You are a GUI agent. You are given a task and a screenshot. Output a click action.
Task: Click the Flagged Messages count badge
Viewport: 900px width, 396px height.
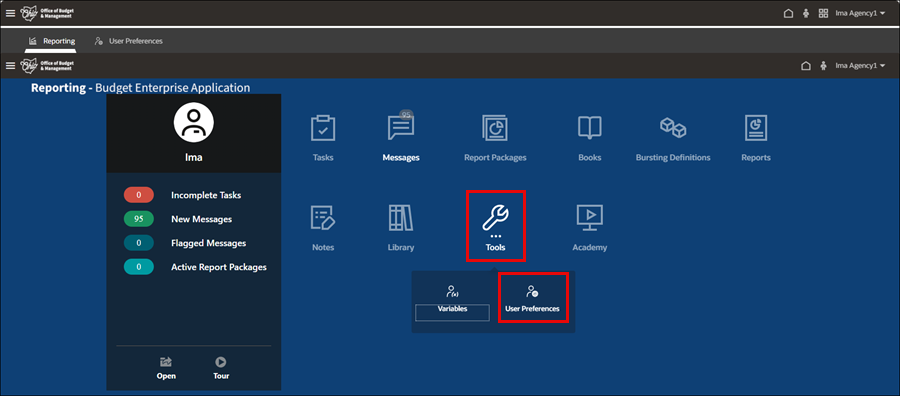pyautogui.click(x=138, y=243)
